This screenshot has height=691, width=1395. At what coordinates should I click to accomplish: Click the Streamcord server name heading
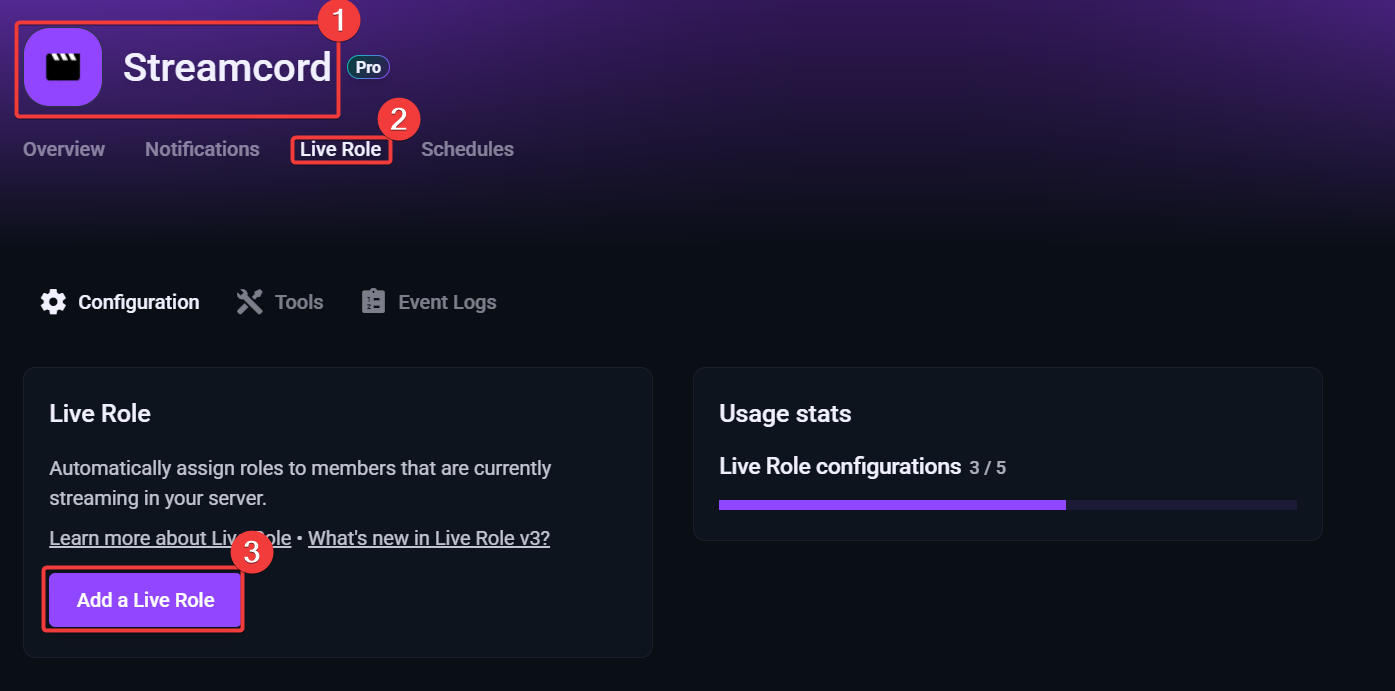[x=227, y=67]
